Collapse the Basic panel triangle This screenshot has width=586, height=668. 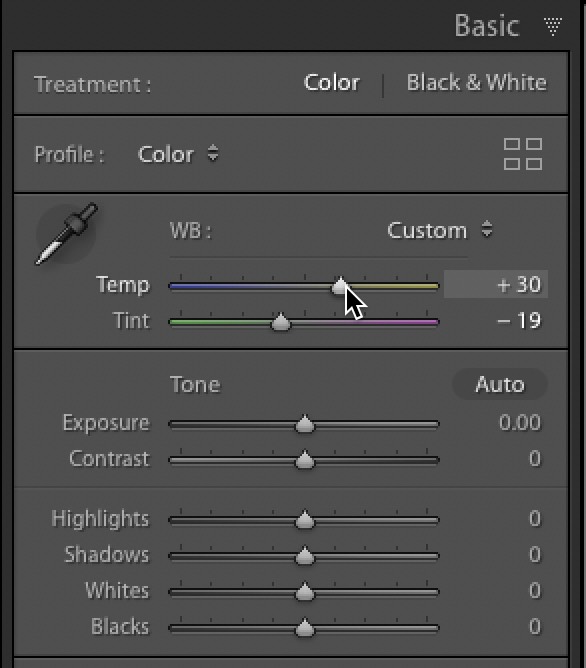coord(553,26)
